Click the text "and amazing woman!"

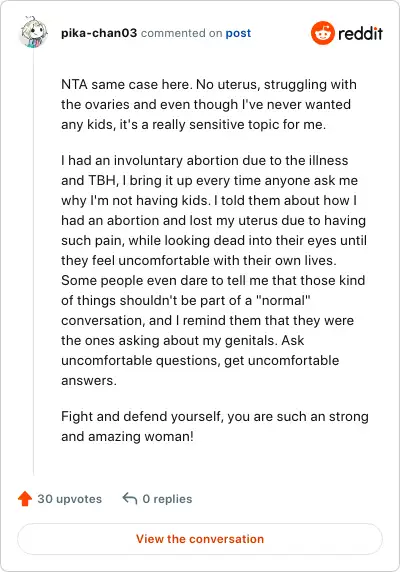point(127,436)
